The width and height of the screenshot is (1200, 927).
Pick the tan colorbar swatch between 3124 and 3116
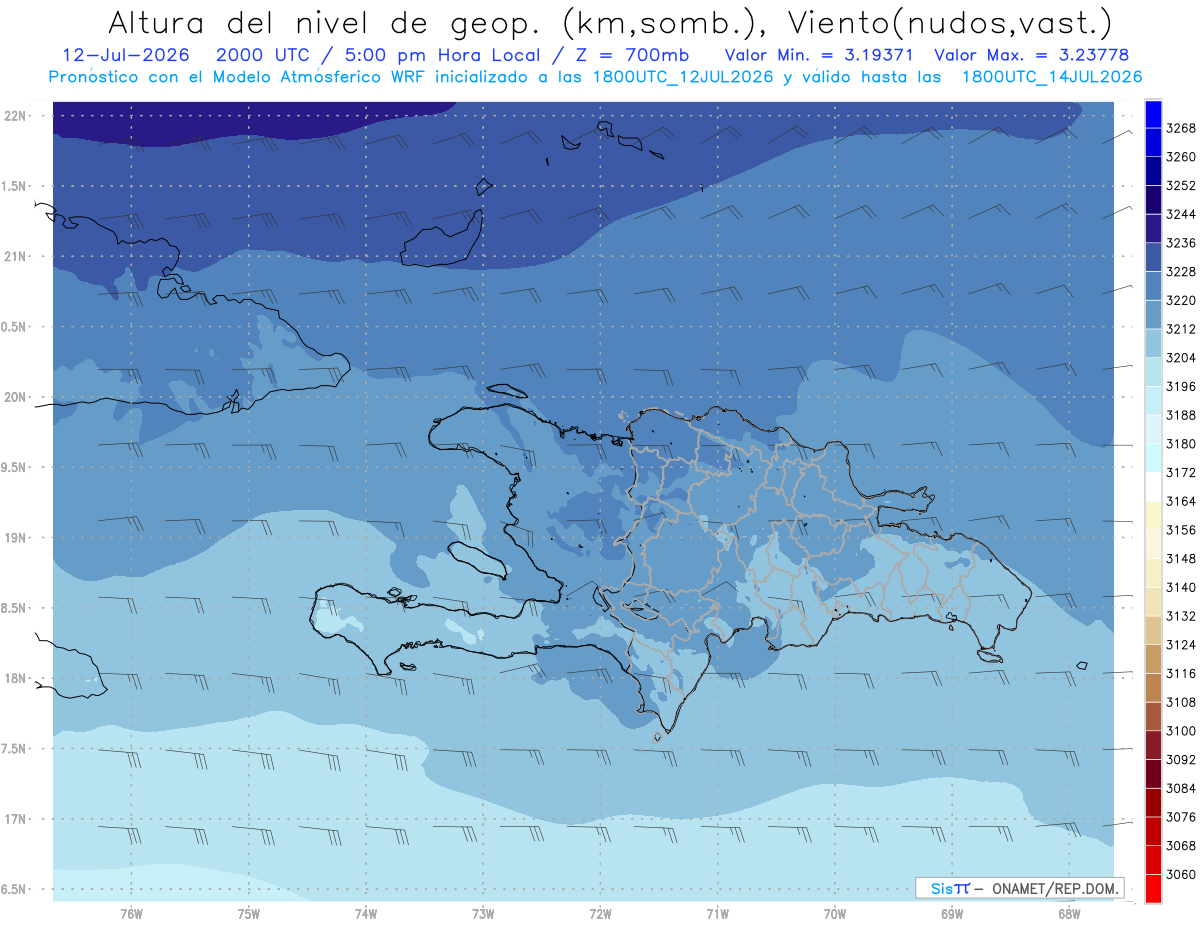click(1153, 659)
